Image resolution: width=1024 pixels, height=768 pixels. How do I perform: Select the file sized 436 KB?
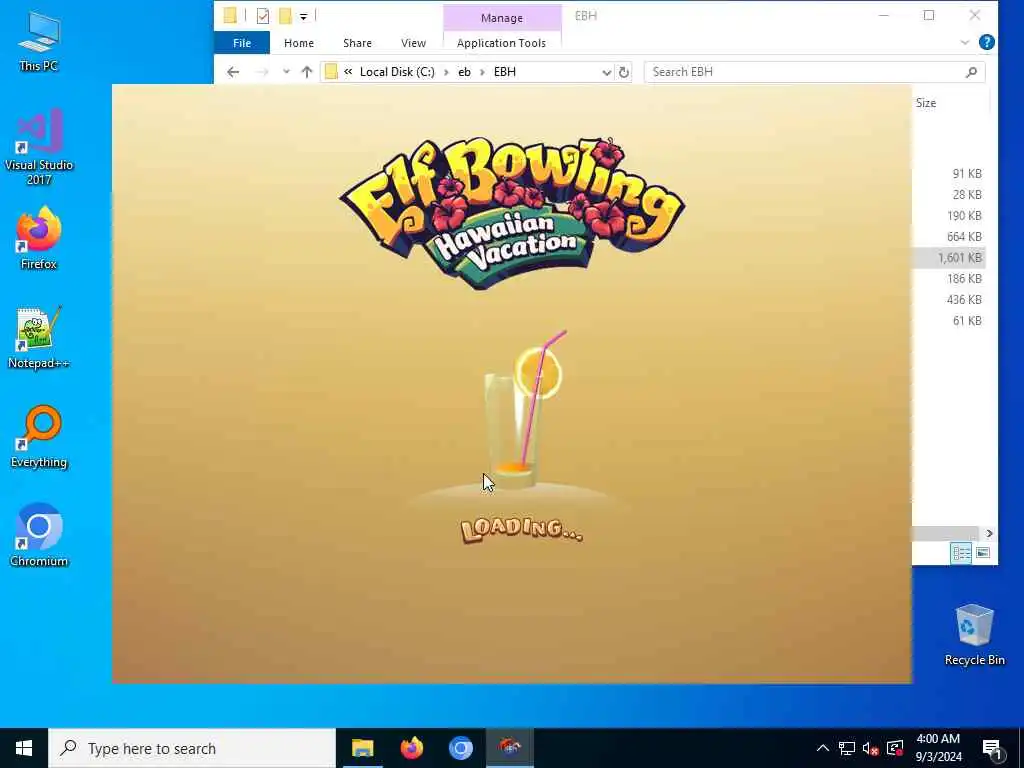[964, 299]
